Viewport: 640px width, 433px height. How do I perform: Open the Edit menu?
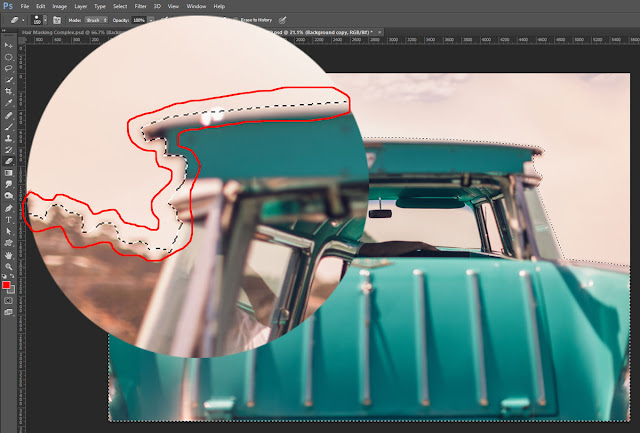(x=40, y=7)
